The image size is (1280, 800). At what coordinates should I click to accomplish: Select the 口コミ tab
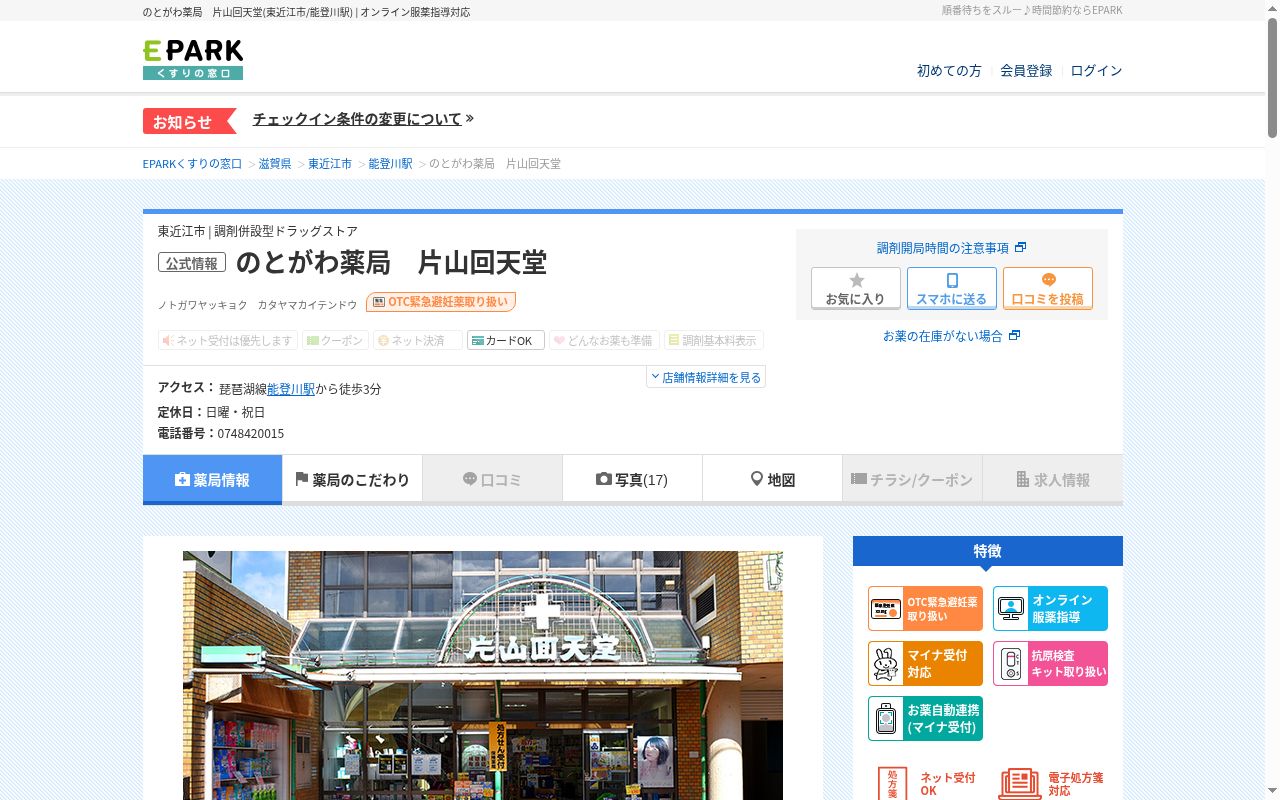click(492, 479)
